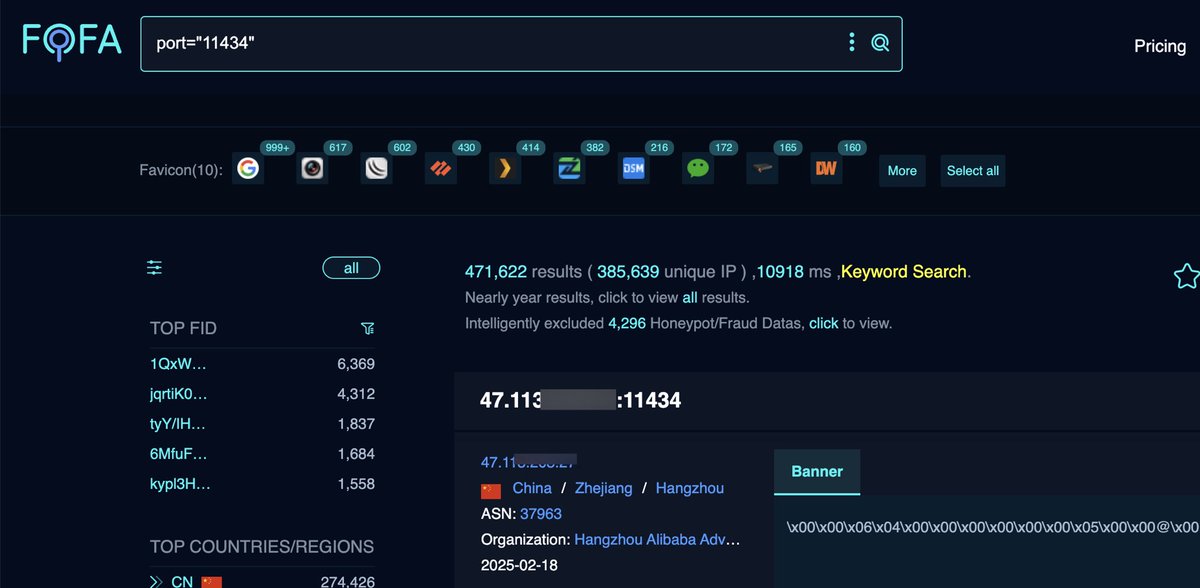Select the yellow chevron favicon with 414 badge
The image size is (1200, 588).
[x=505, y=169]
